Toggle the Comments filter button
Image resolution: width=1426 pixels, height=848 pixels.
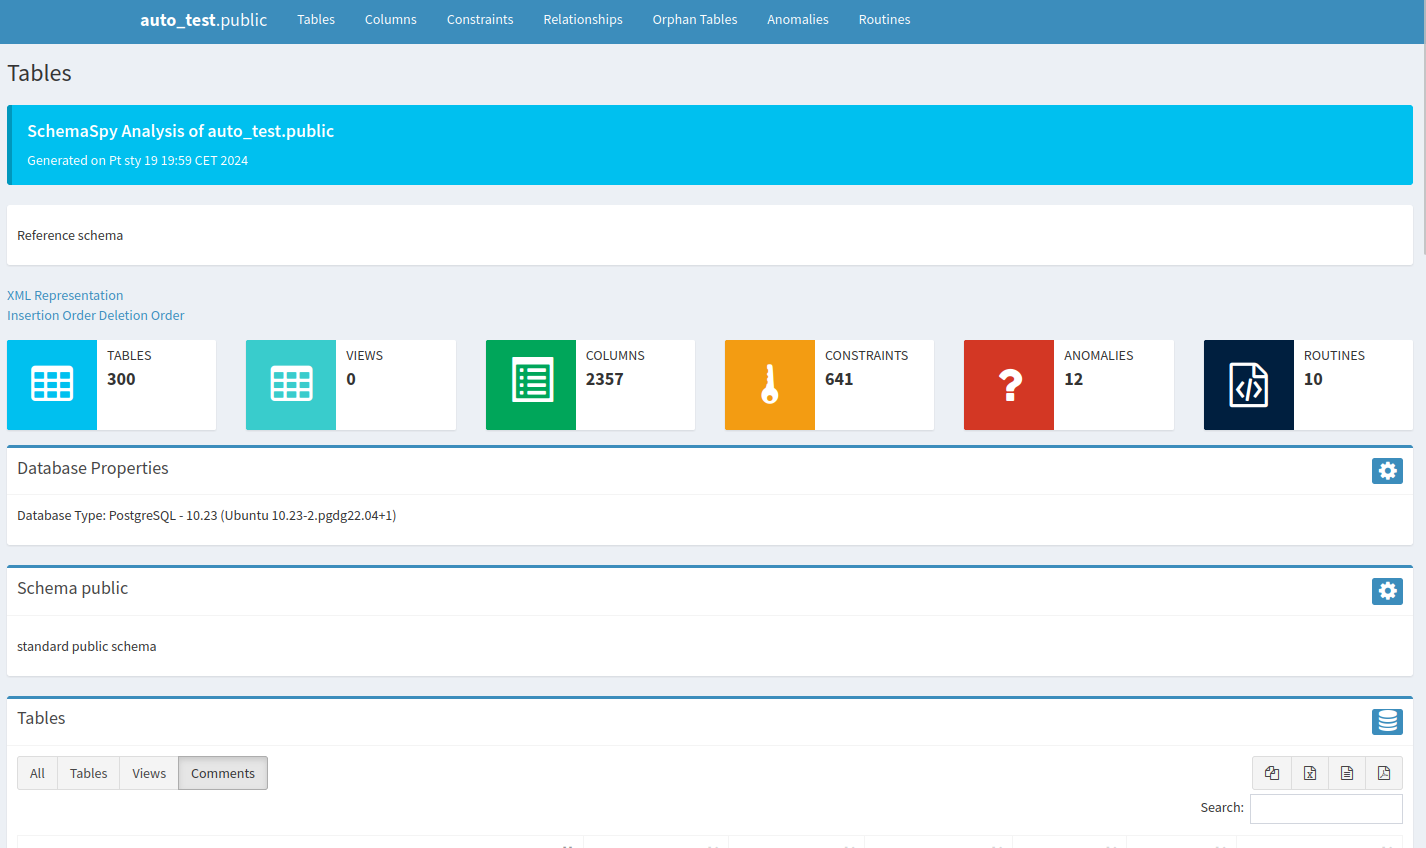223,773
